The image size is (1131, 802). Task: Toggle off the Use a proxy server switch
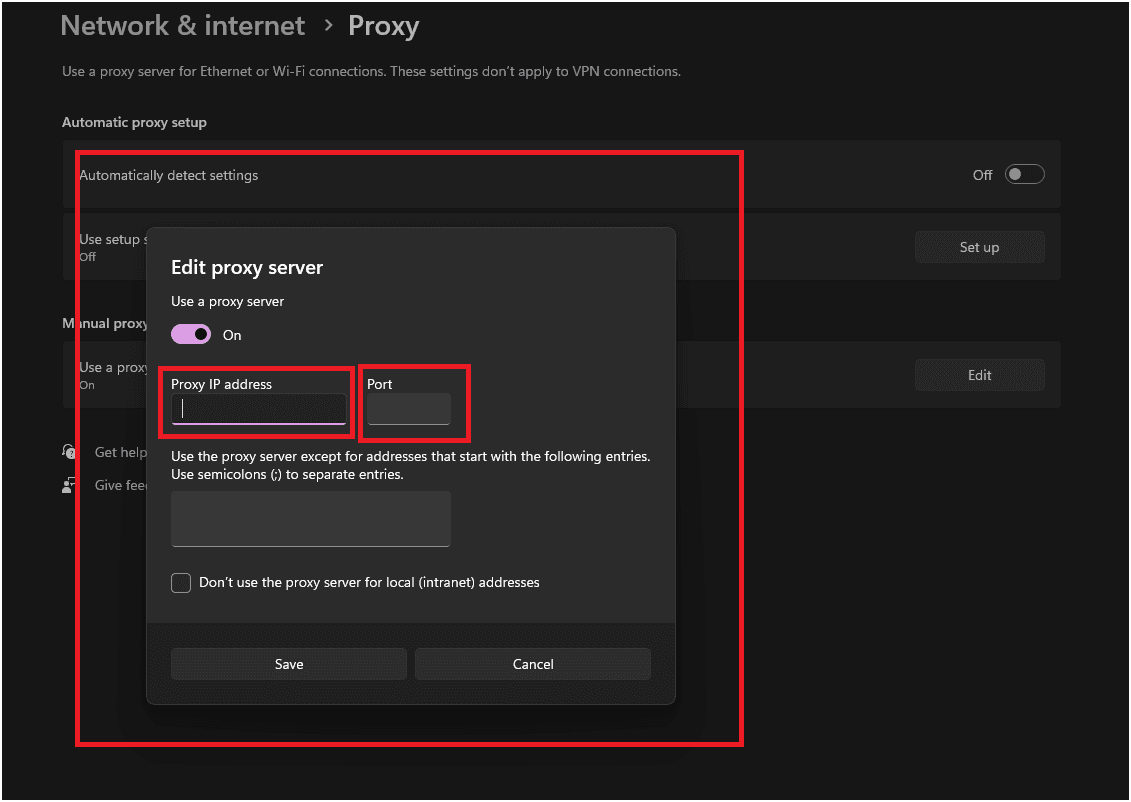click(x=190, y=333)
